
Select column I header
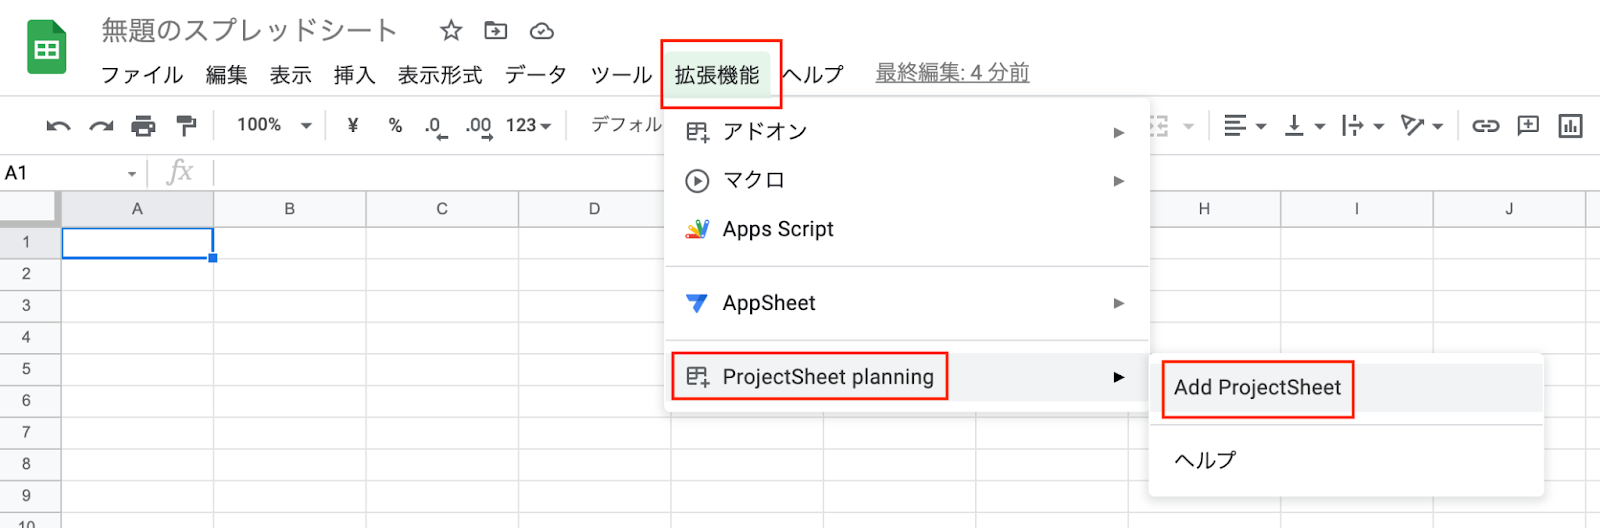coord(1357,209)
